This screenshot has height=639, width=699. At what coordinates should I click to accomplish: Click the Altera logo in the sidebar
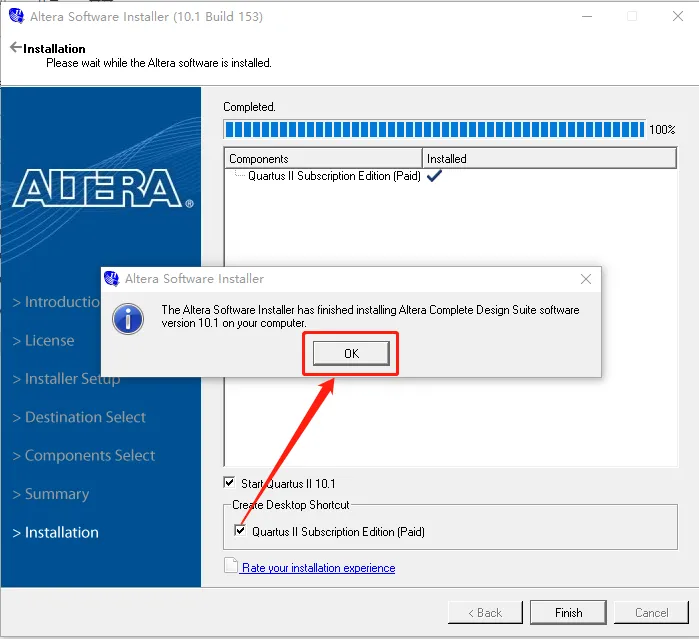pyautogui.click(x=103, y=188)
